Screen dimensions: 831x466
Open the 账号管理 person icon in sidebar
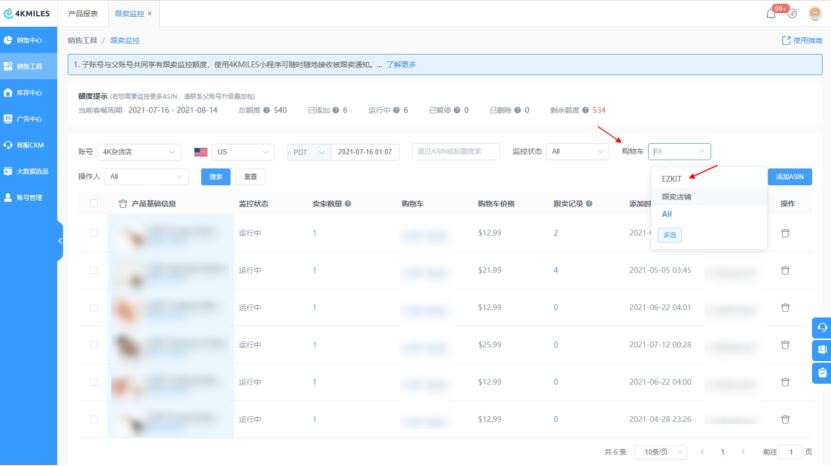point(8,197)
